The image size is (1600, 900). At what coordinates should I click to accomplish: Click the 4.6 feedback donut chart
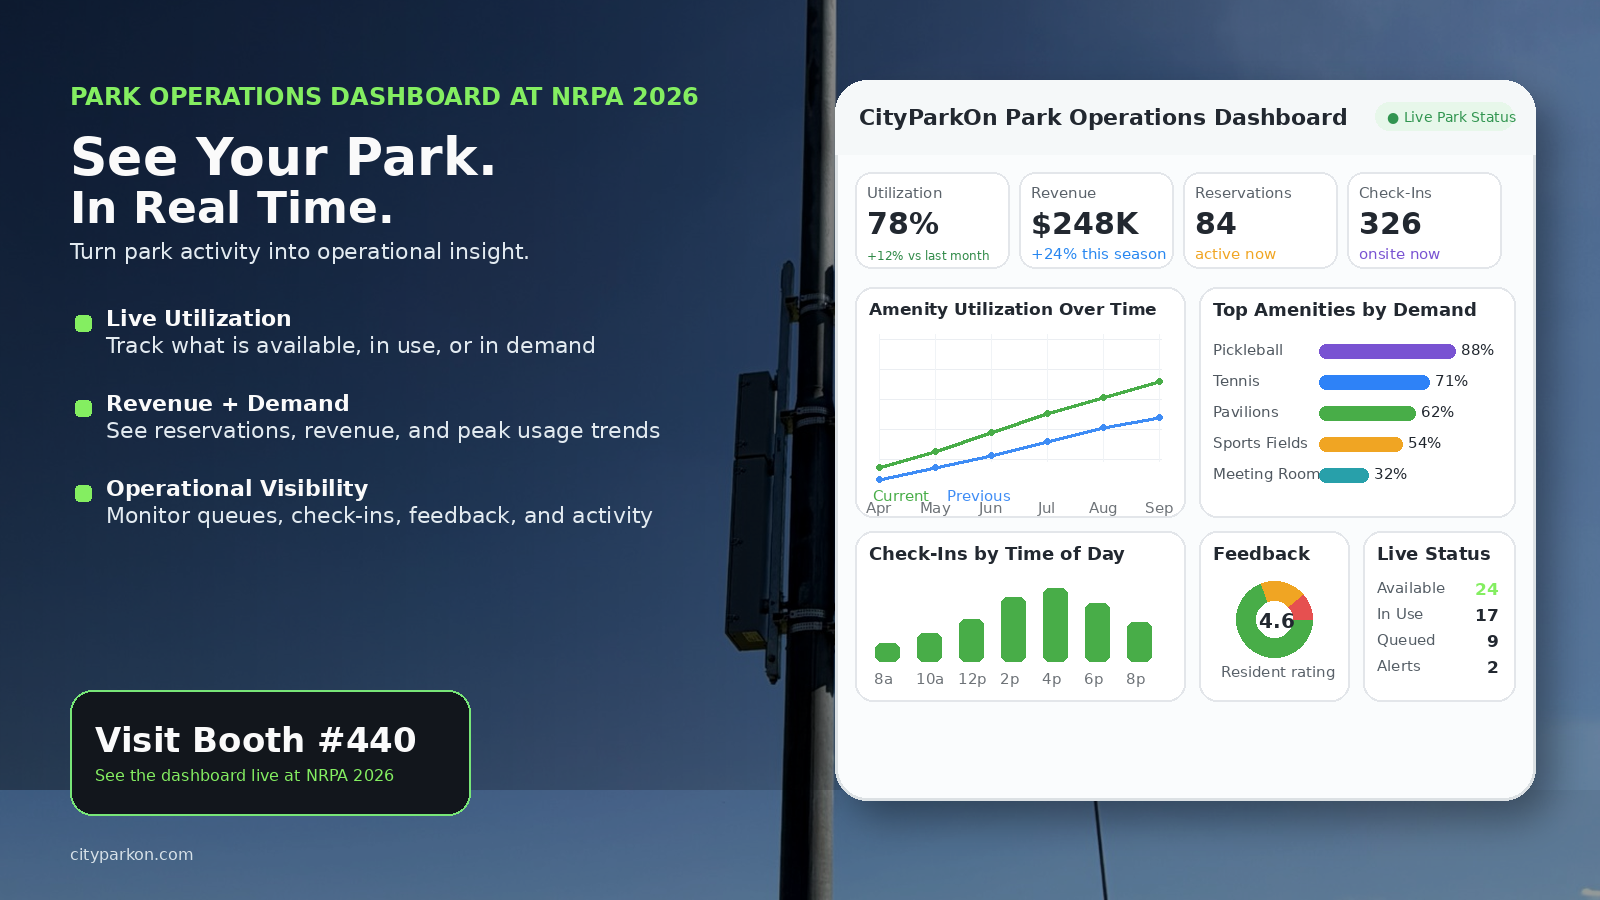tap(1274, 620)
